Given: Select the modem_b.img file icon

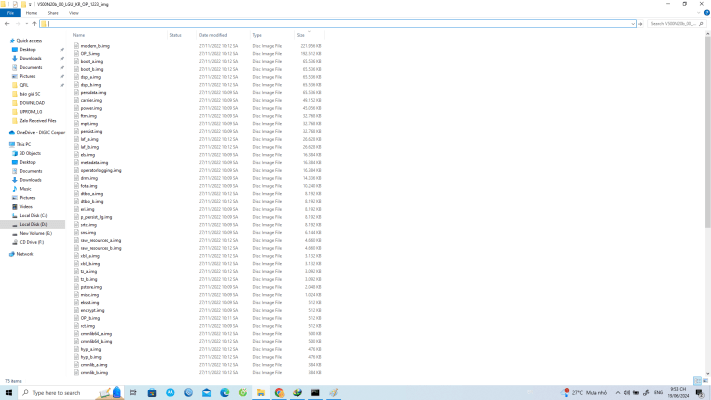Looking at the screenshot, I should coord(76,46).
